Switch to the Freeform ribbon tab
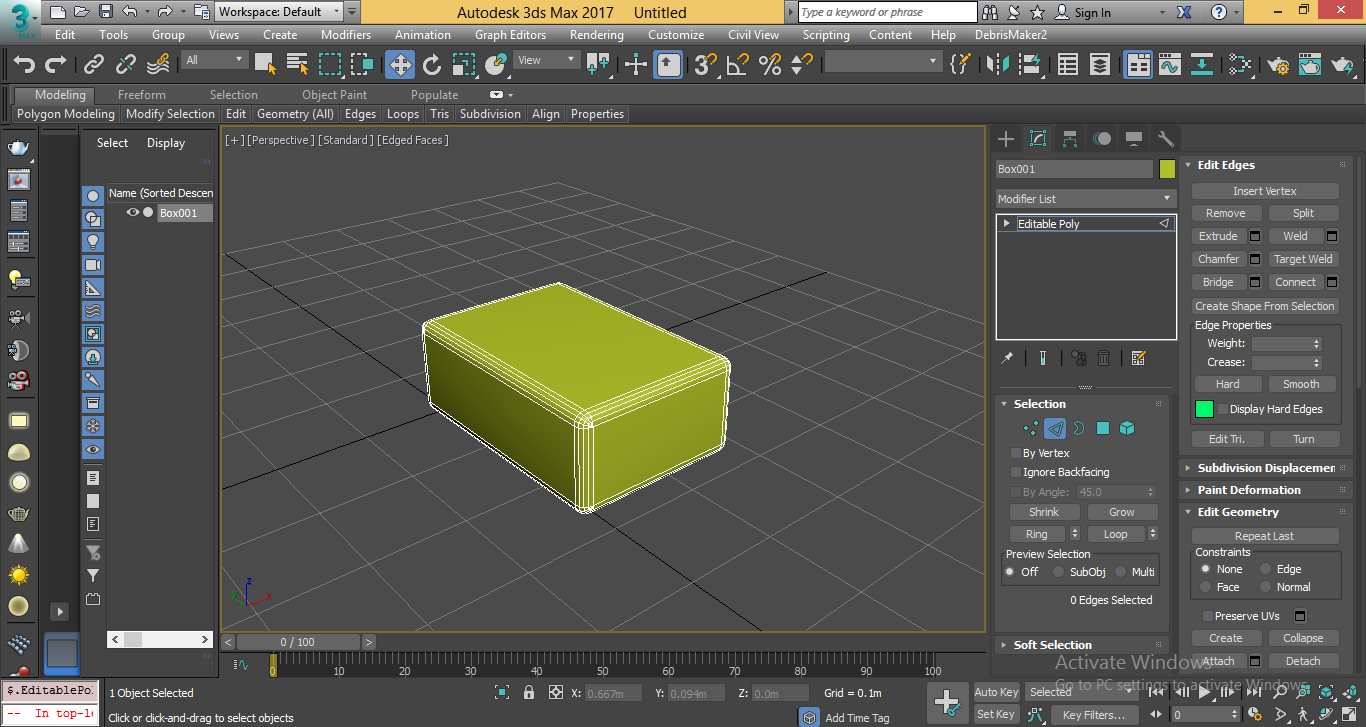Viewport: 1366px width, 727px height. click(x=142, y=95)
